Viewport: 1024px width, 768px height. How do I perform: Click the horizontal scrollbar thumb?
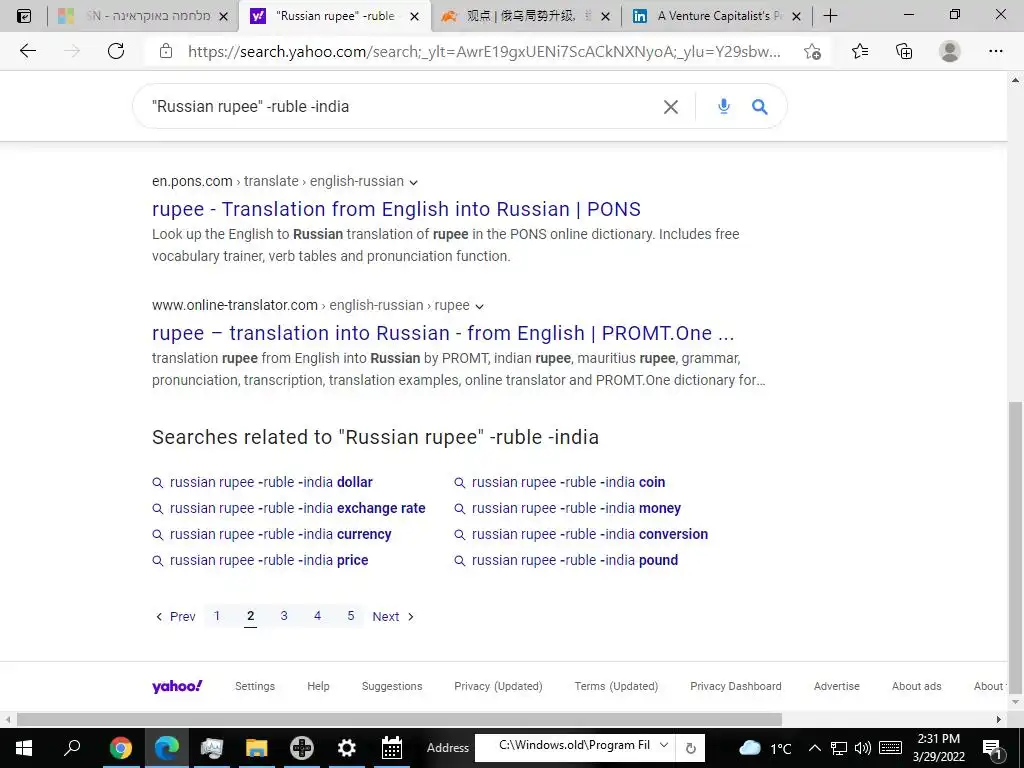coord(399,720)
